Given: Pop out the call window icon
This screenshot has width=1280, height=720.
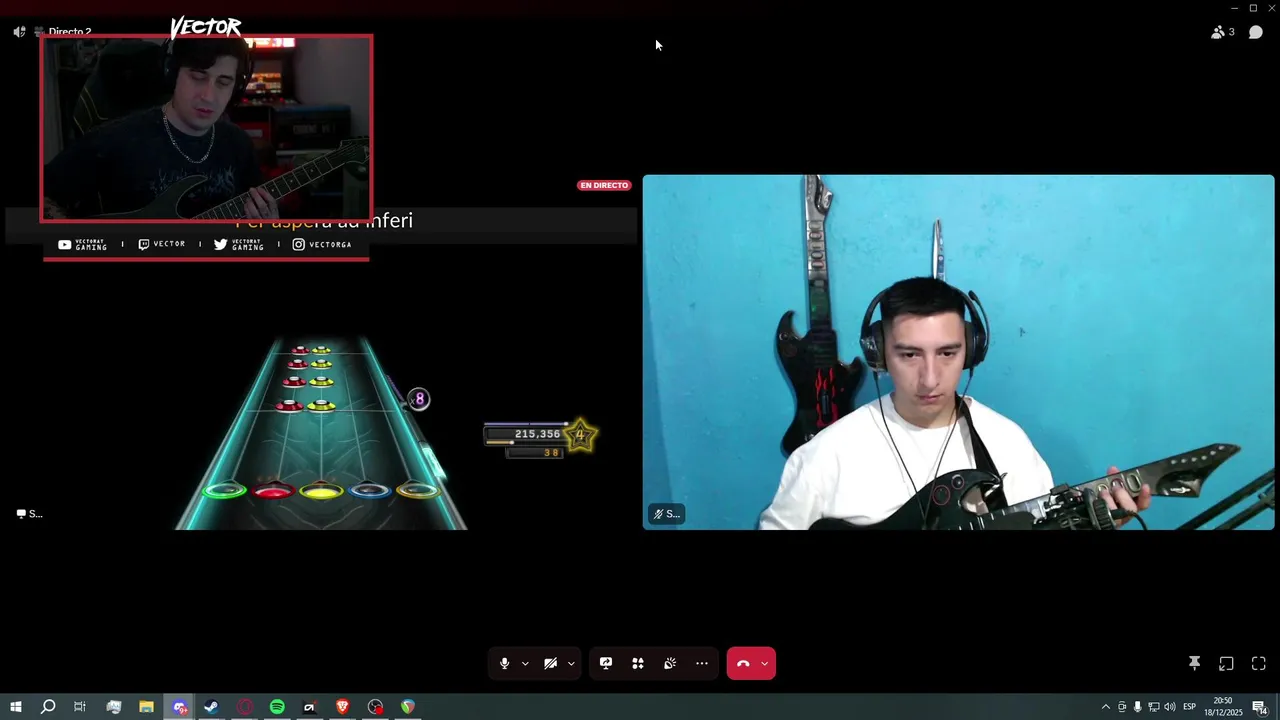Looking at the screenshot, I should [1226, 663].
